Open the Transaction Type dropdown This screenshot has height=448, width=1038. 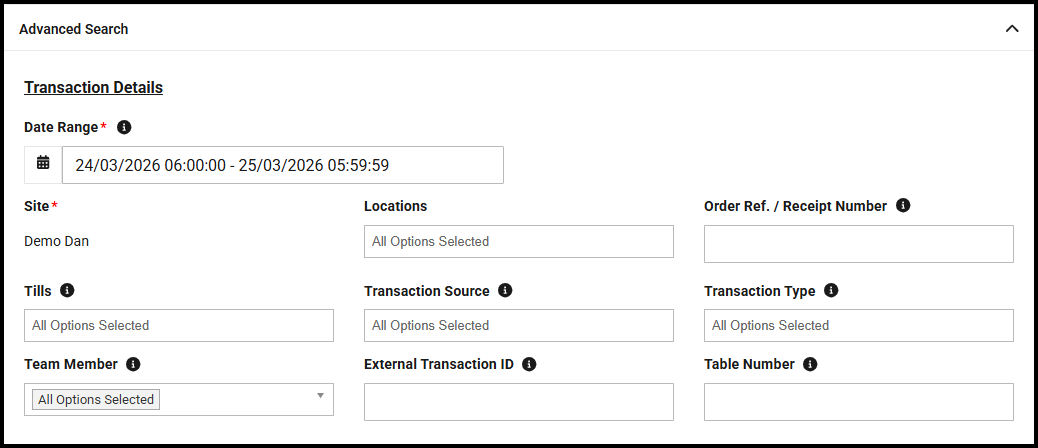click(x=858, y=325)
